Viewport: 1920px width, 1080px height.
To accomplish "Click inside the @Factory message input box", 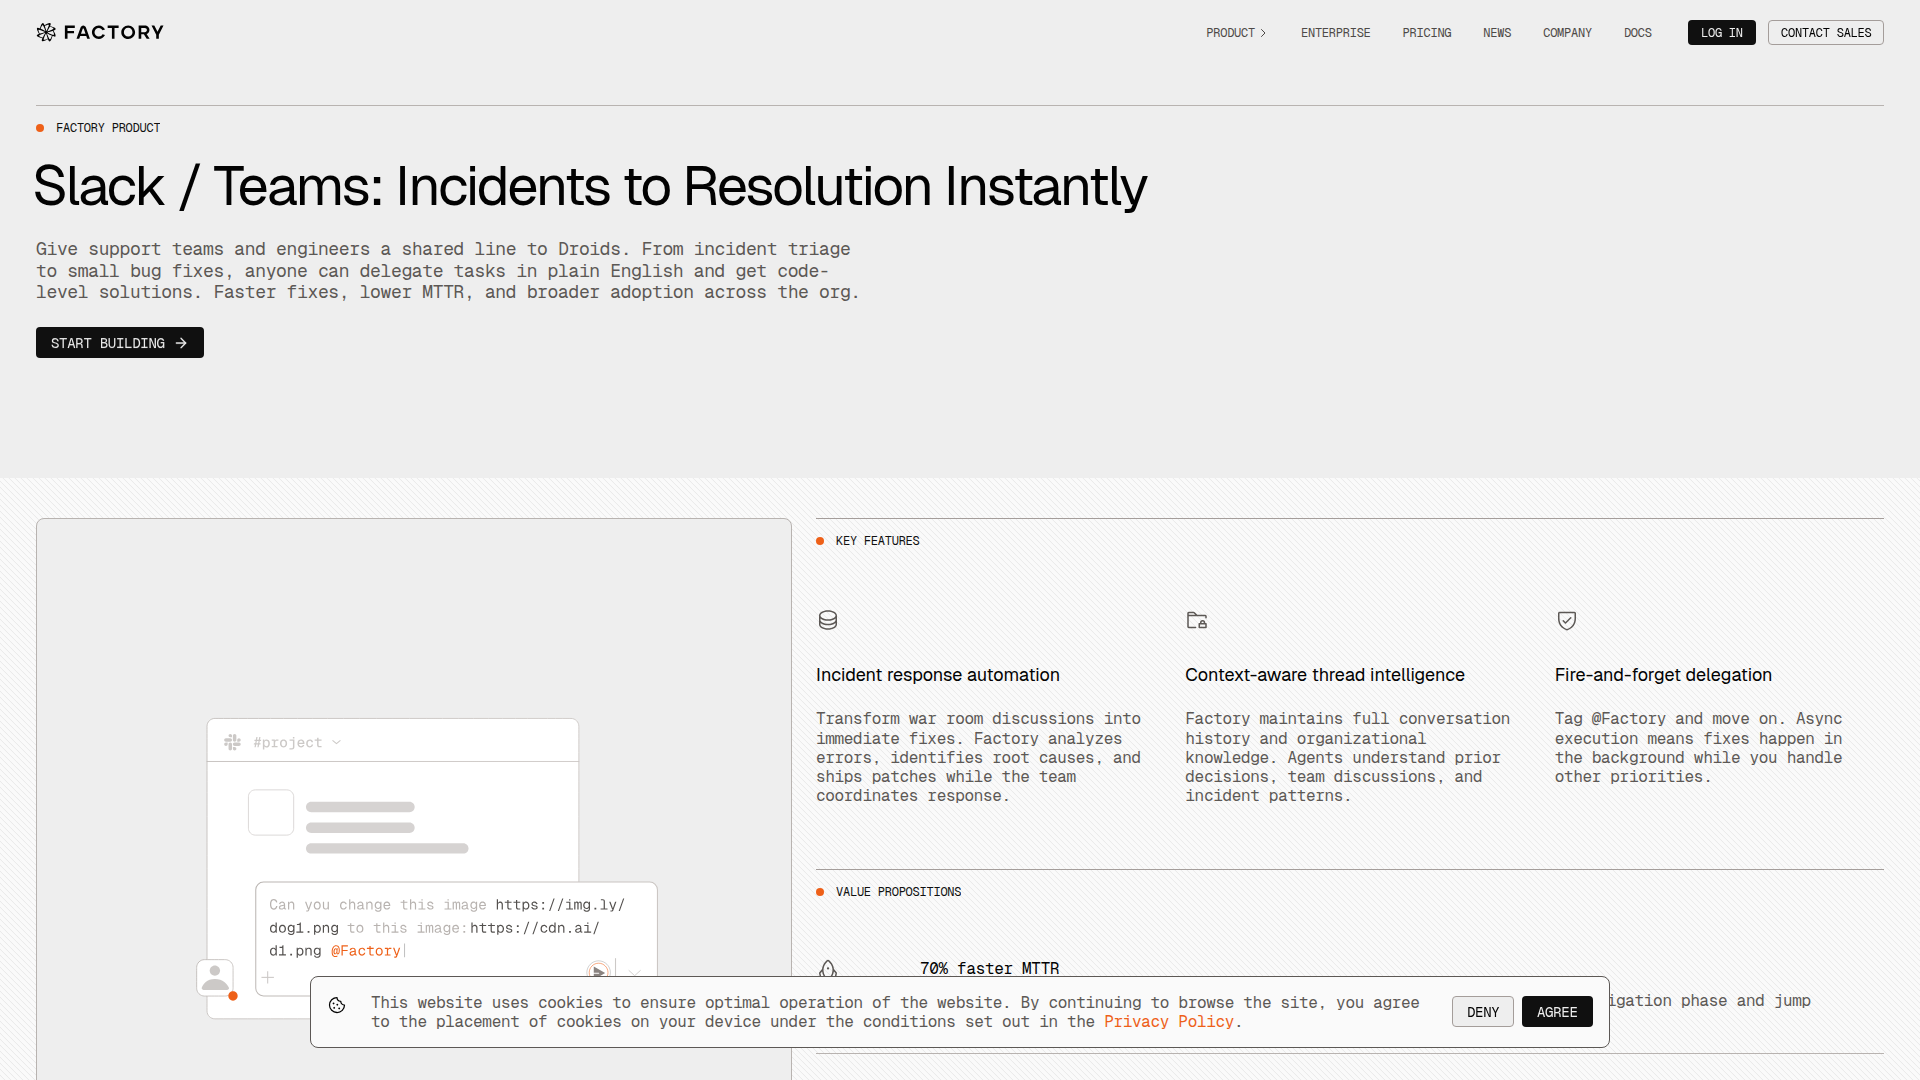I will point(455,928).
